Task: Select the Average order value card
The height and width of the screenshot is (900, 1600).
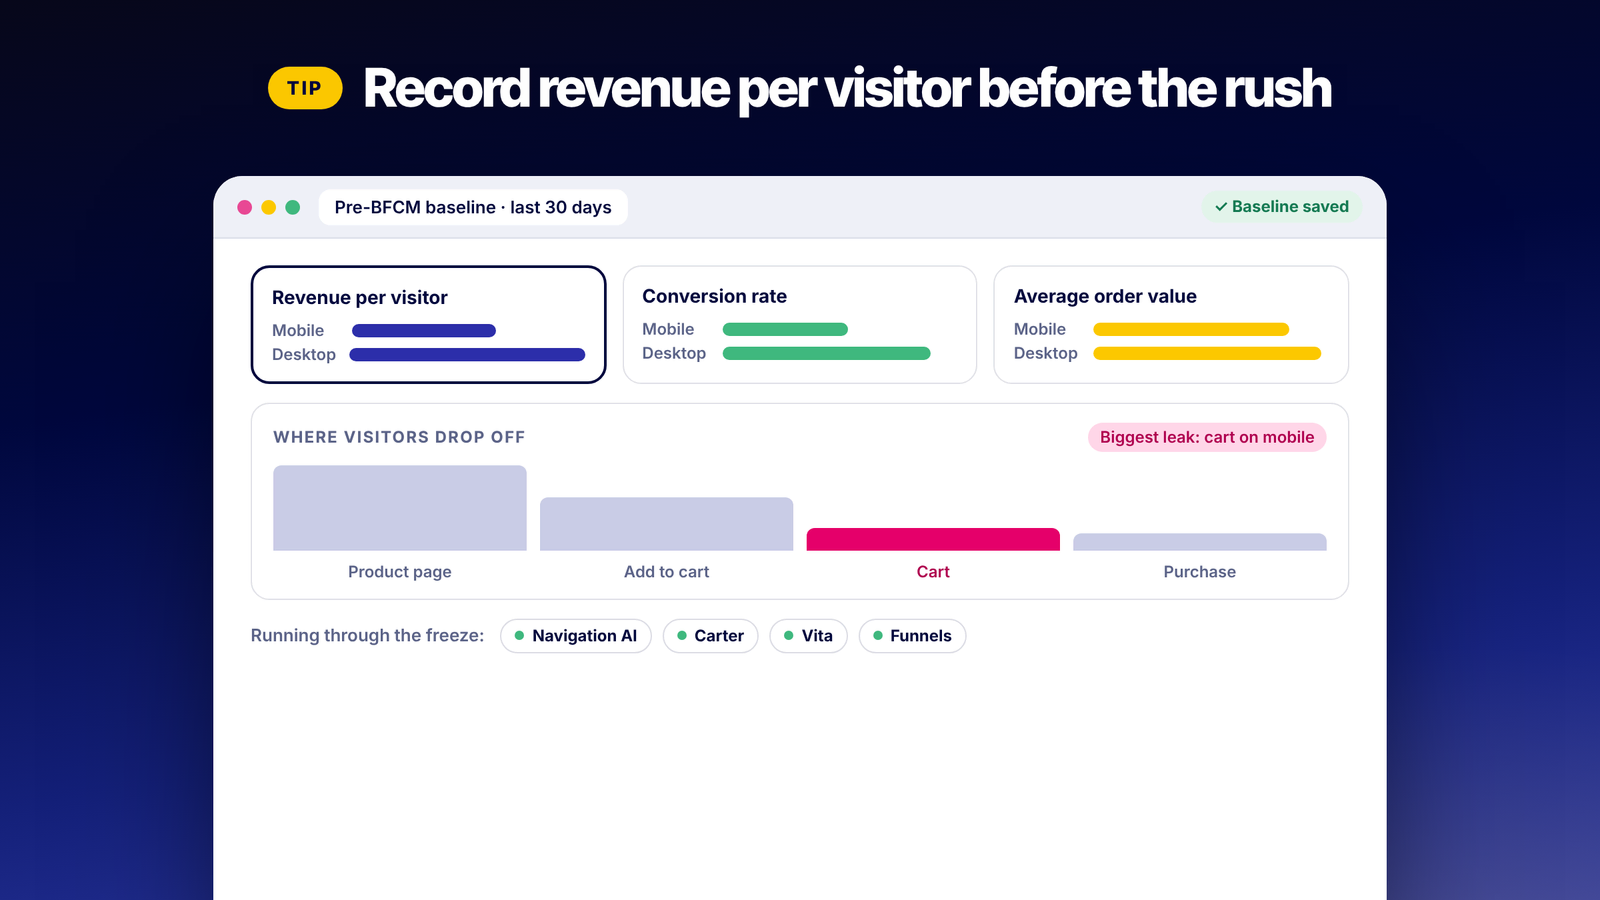Action: point(1171,324)
